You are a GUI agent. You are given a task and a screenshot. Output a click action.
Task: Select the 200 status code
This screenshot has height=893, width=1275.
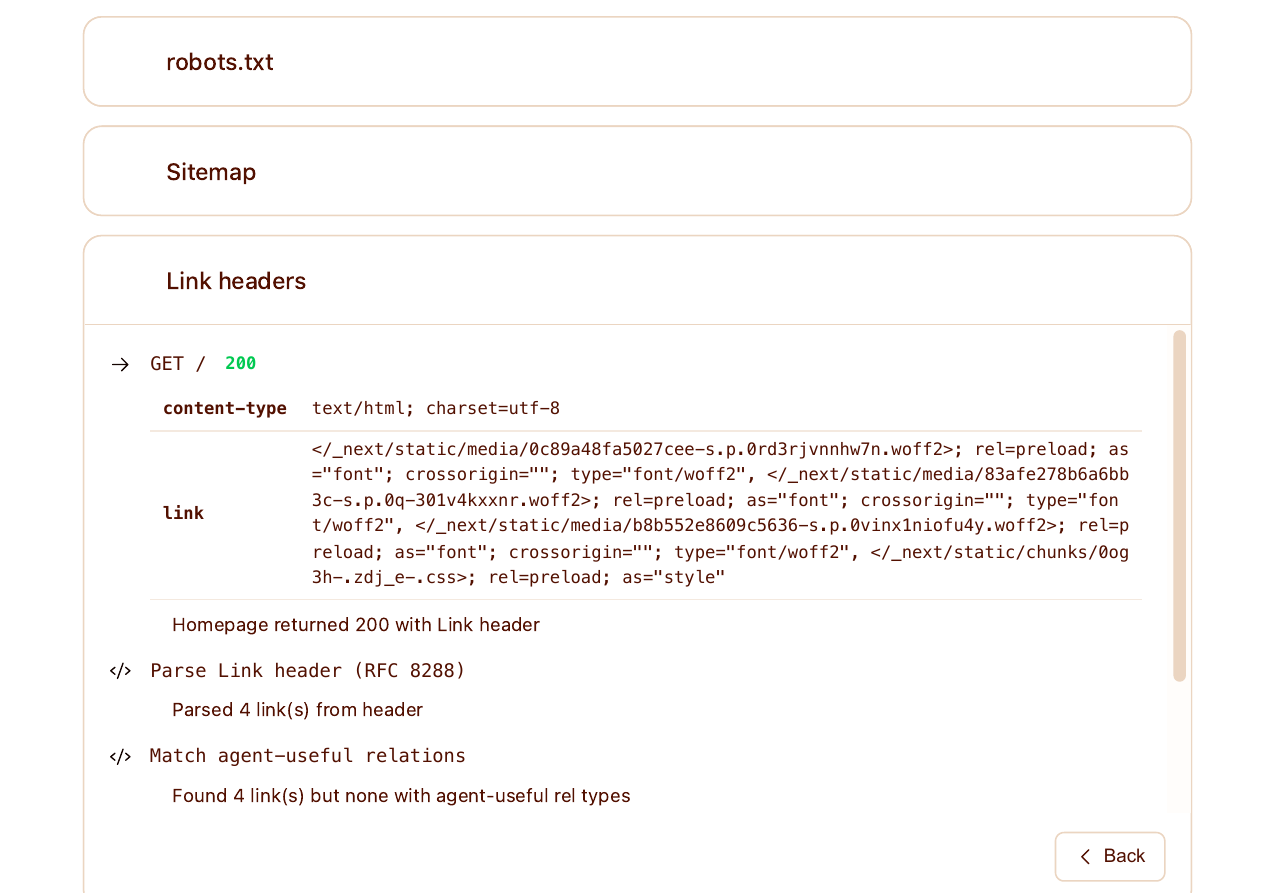pyautogui.click(x=240, y=364)
